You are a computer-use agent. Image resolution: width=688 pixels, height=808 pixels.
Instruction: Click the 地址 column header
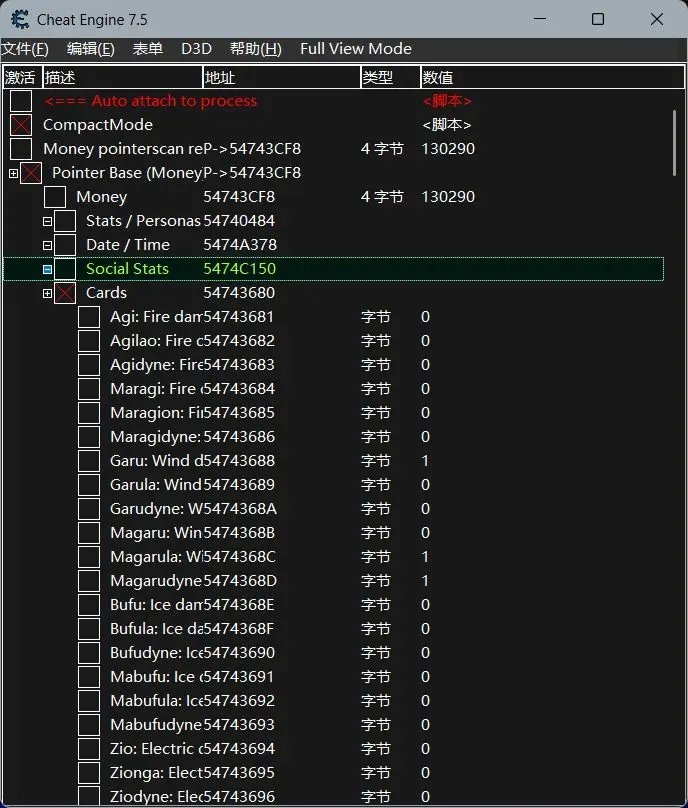coord(281,77)
